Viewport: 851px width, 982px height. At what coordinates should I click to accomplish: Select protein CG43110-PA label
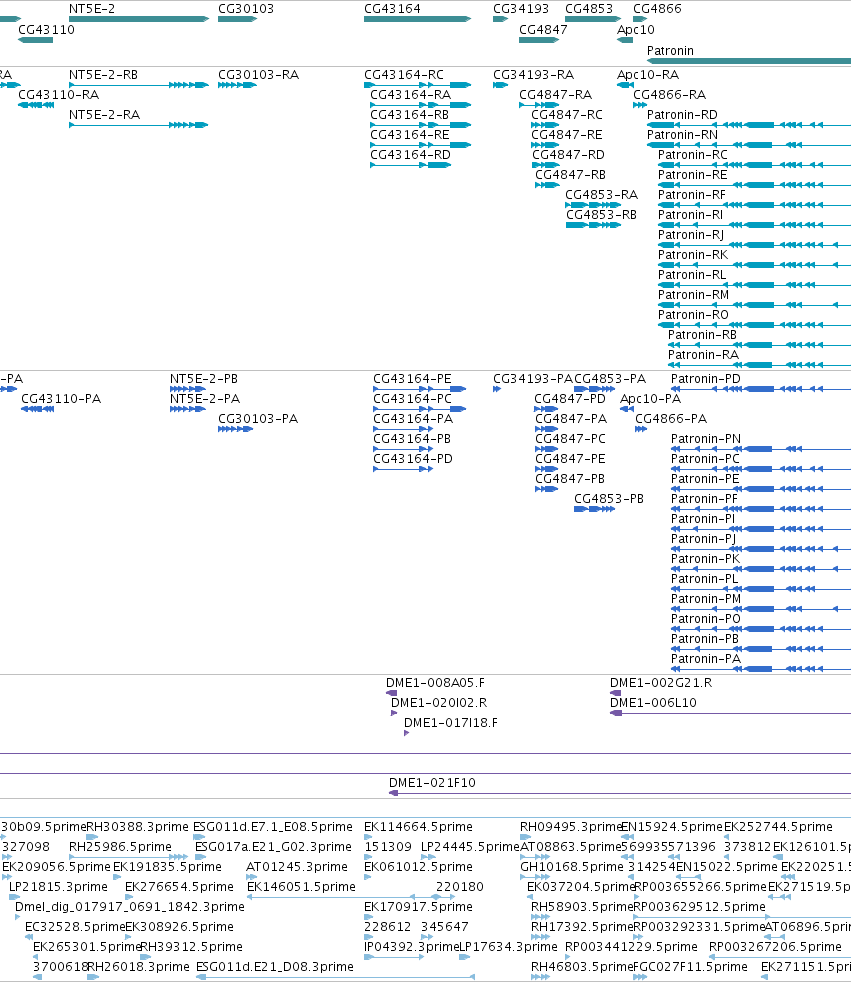(61, 399)
